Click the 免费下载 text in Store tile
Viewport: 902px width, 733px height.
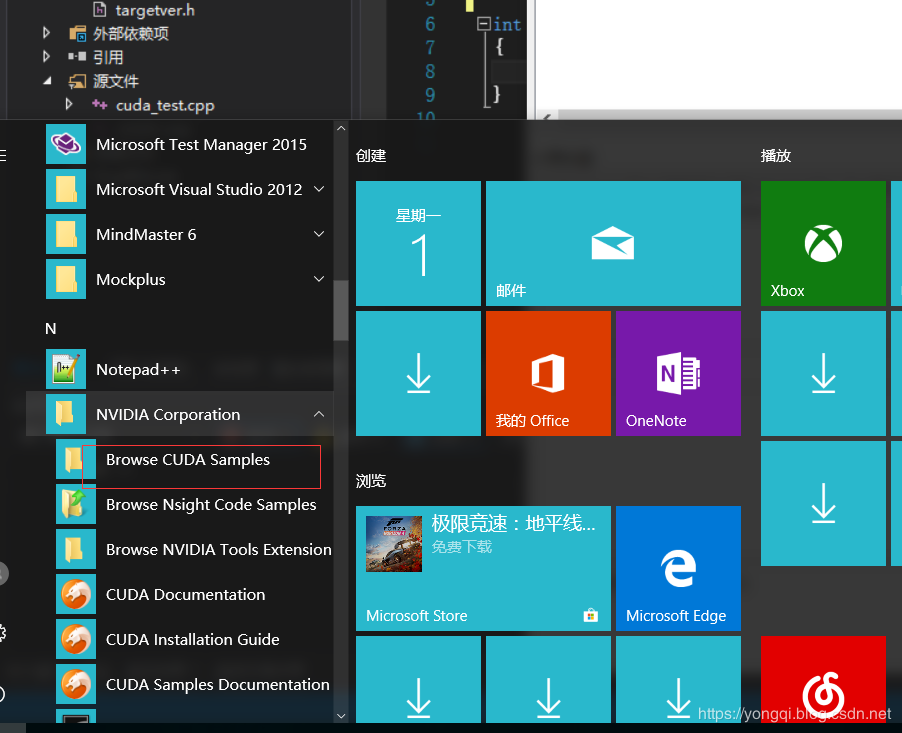coord(462,547)
